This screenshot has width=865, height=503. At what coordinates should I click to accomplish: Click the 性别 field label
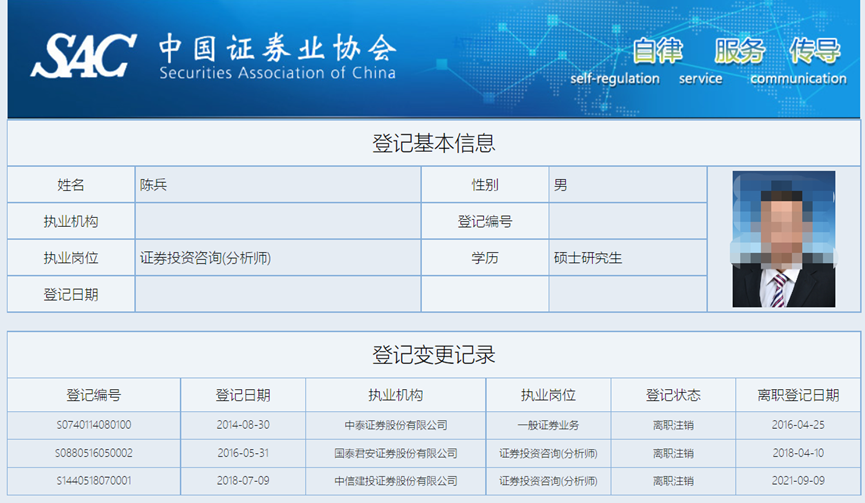click(x=484, y=185)
